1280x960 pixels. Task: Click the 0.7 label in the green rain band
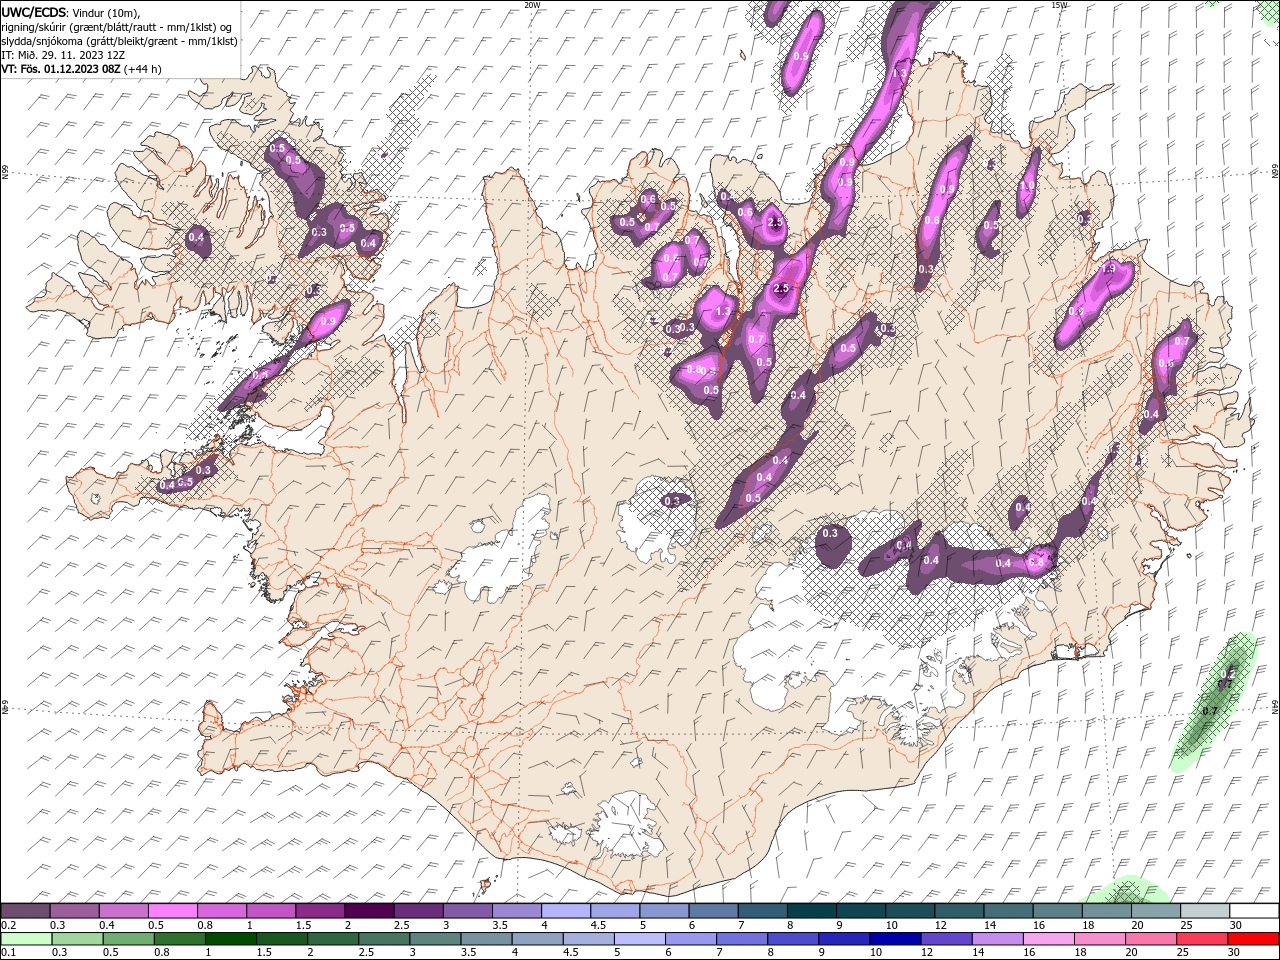(x=1210, y=711)
